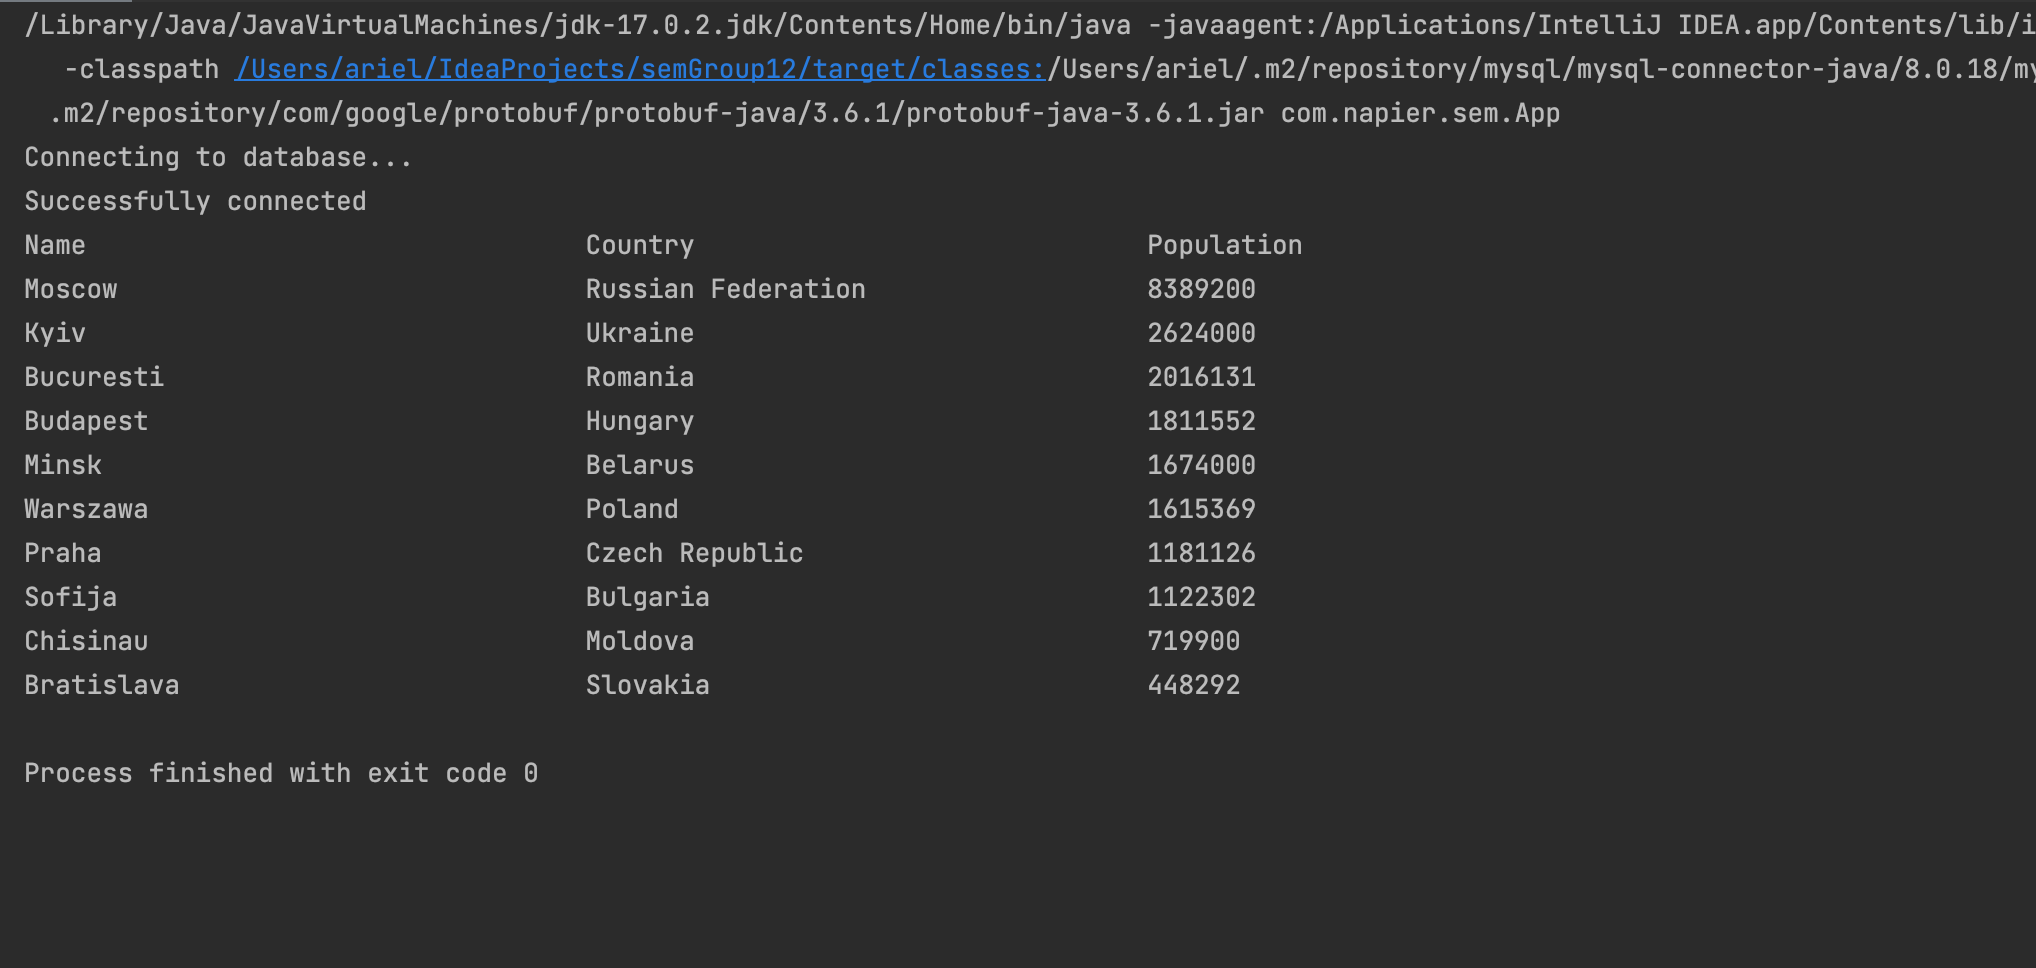Image resolution: width=2036 pixels, height=968 pixels.
Task: Select the country 'Ukraine'
Action: tap(640, 333)
